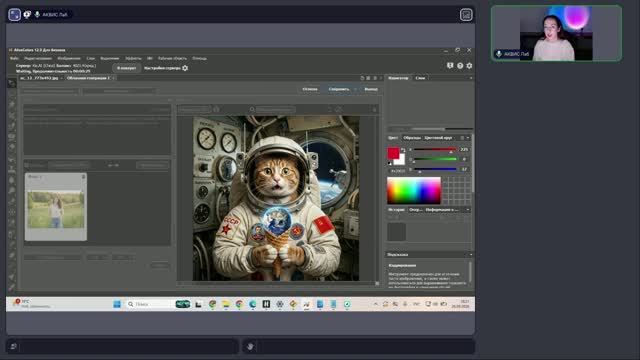This screenshot has width=640, height=360.
Task: Click the Windows Start button
Action: coord(117,304)
